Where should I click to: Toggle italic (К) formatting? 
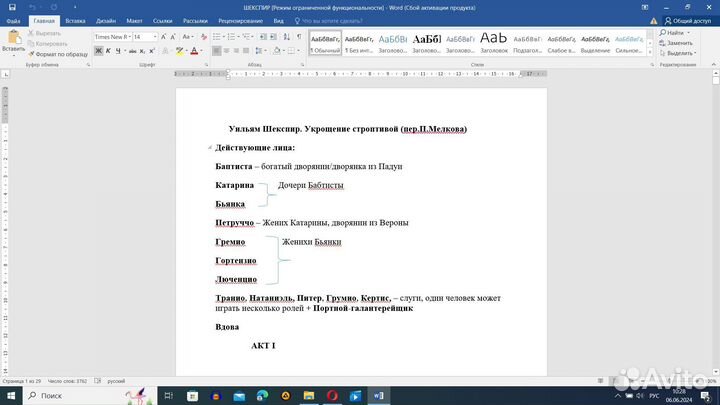pyautogui.click(x=108, y=51)
